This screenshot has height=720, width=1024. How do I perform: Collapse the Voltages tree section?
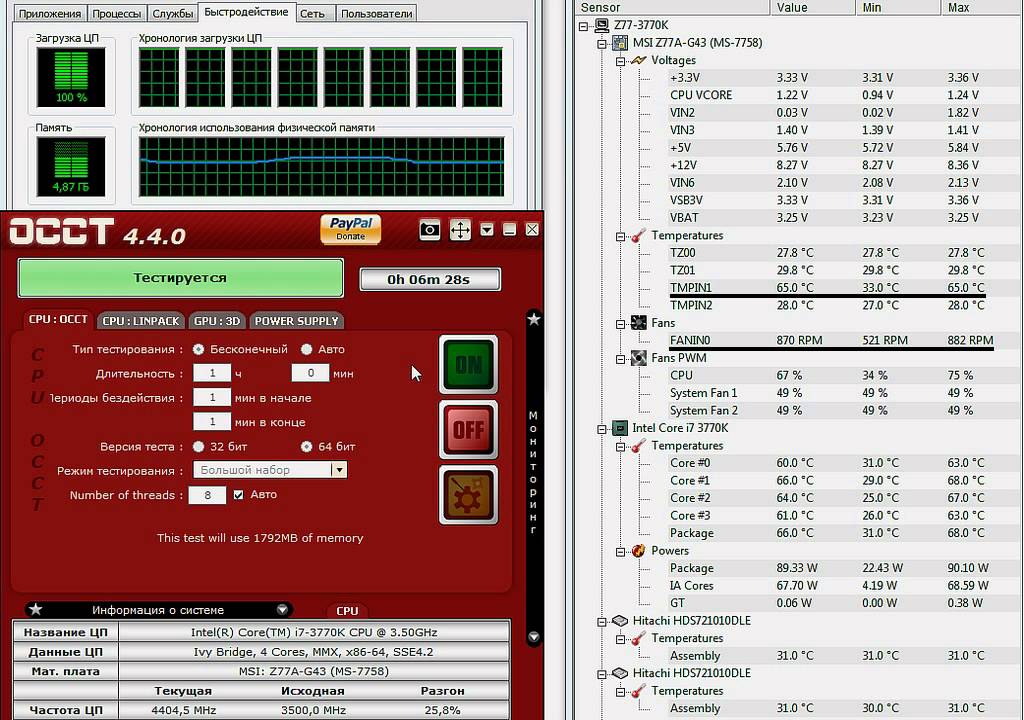tap(620, 60)
